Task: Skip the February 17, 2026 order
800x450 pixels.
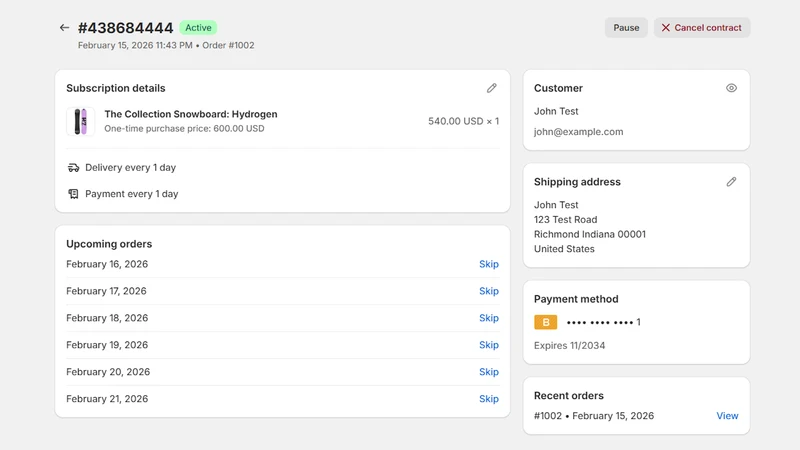Action: (x=488, y=291)
